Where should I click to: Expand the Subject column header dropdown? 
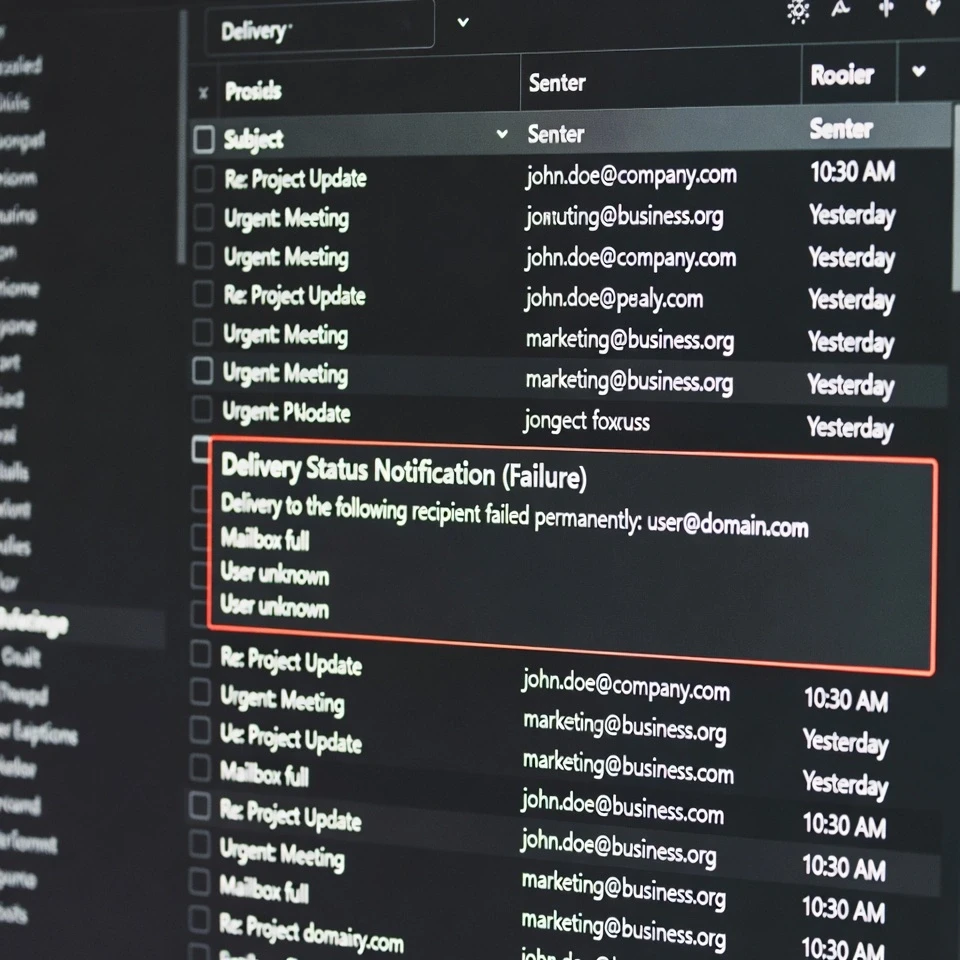click(500, 133)
